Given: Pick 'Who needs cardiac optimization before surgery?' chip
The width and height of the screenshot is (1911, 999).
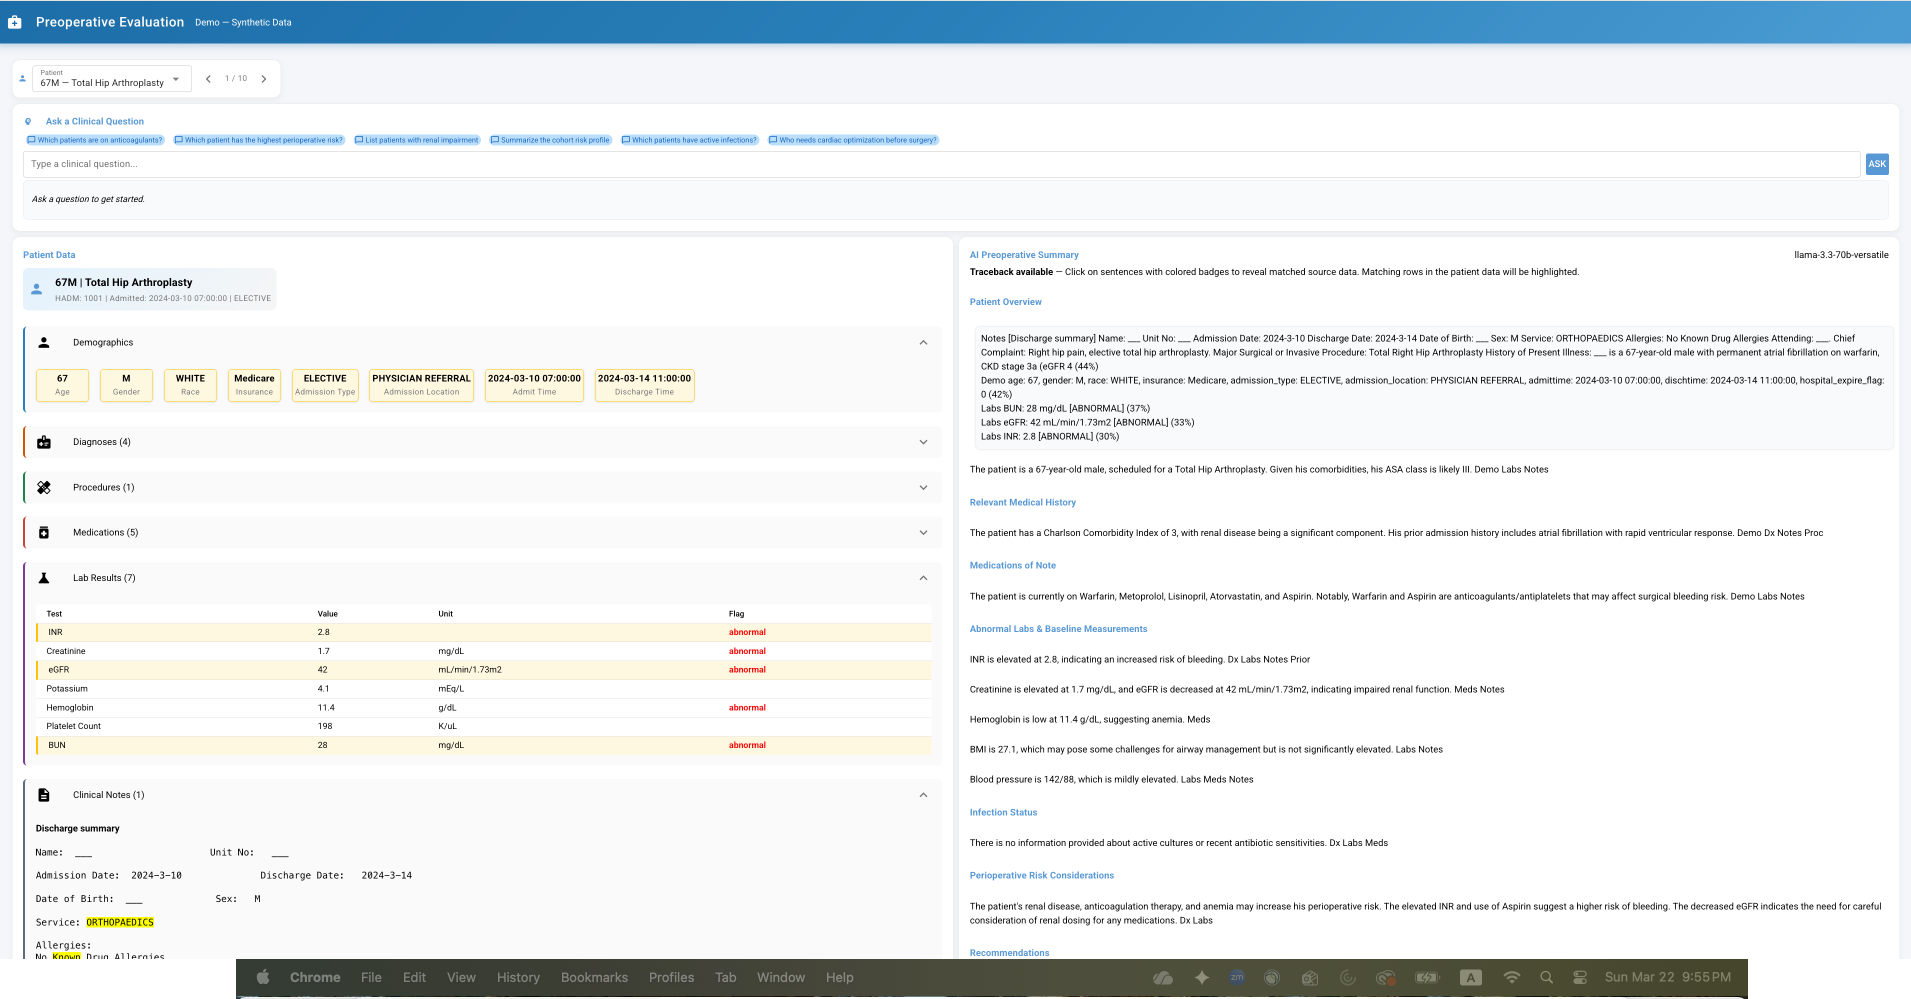Looking at the screenshot, I should tap(853, 140).
